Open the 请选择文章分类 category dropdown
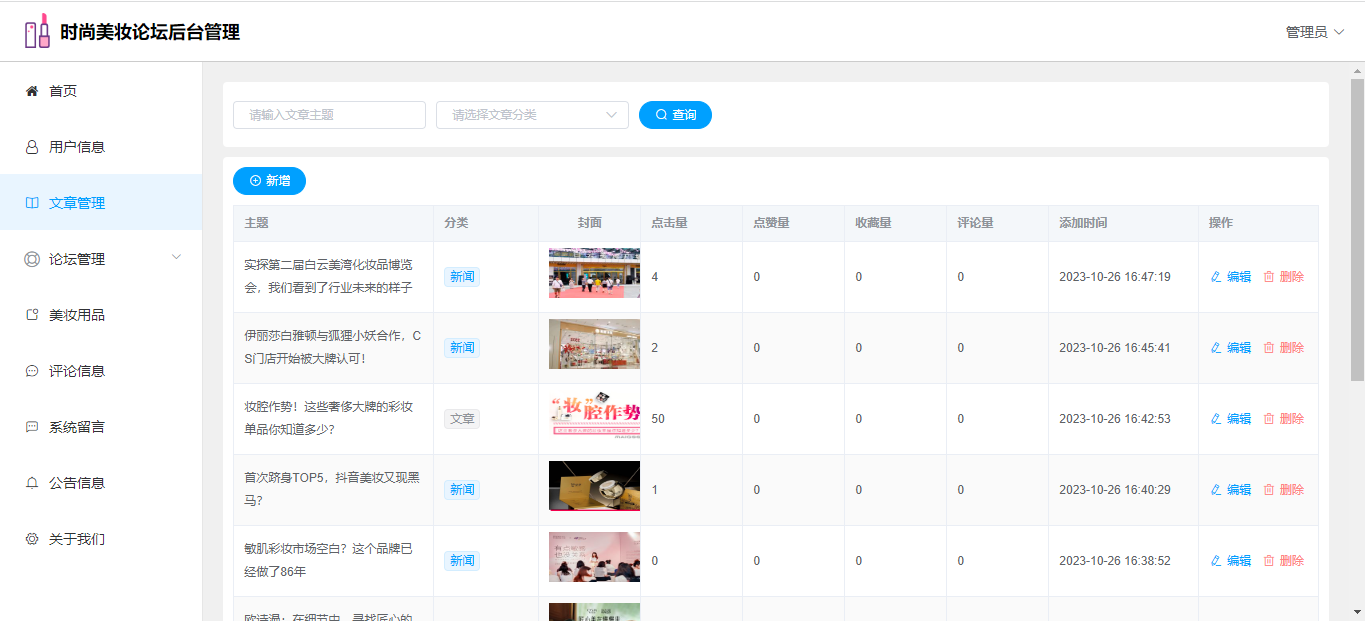The height and width of the screenshot is (621, 1365). (x=532, y=115)
